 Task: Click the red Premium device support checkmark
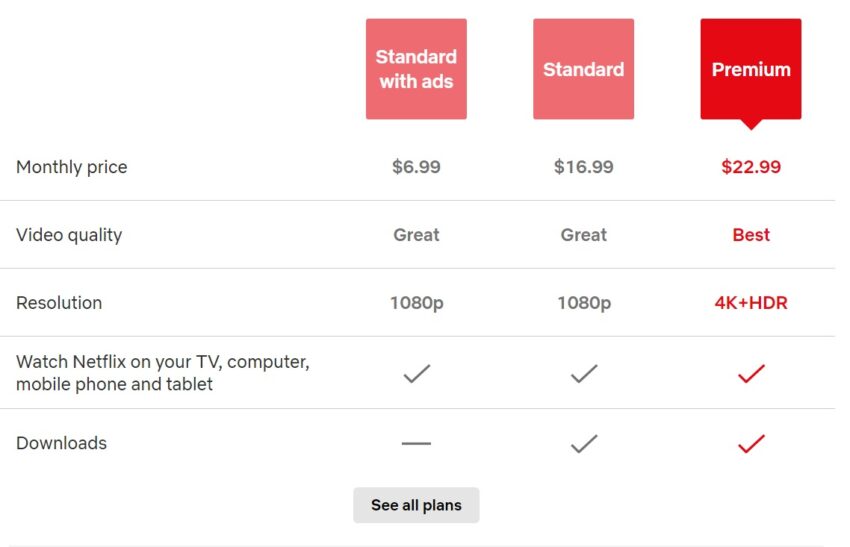[x=751, y=374]
